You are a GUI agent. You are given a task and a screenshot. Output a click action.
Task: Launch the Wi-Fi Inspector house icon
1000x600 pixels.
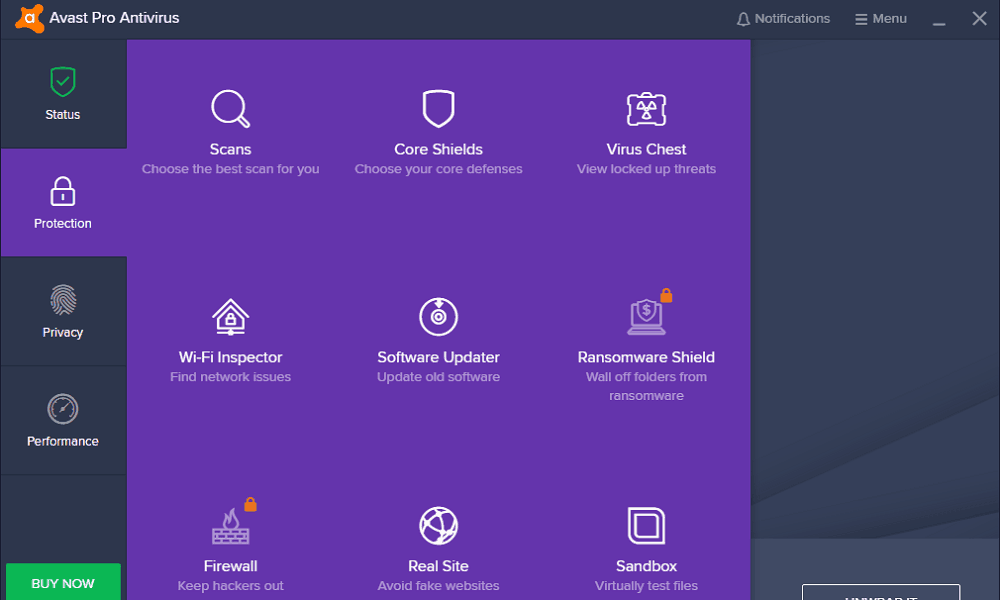pyautogui.click(x=230, y=317)
